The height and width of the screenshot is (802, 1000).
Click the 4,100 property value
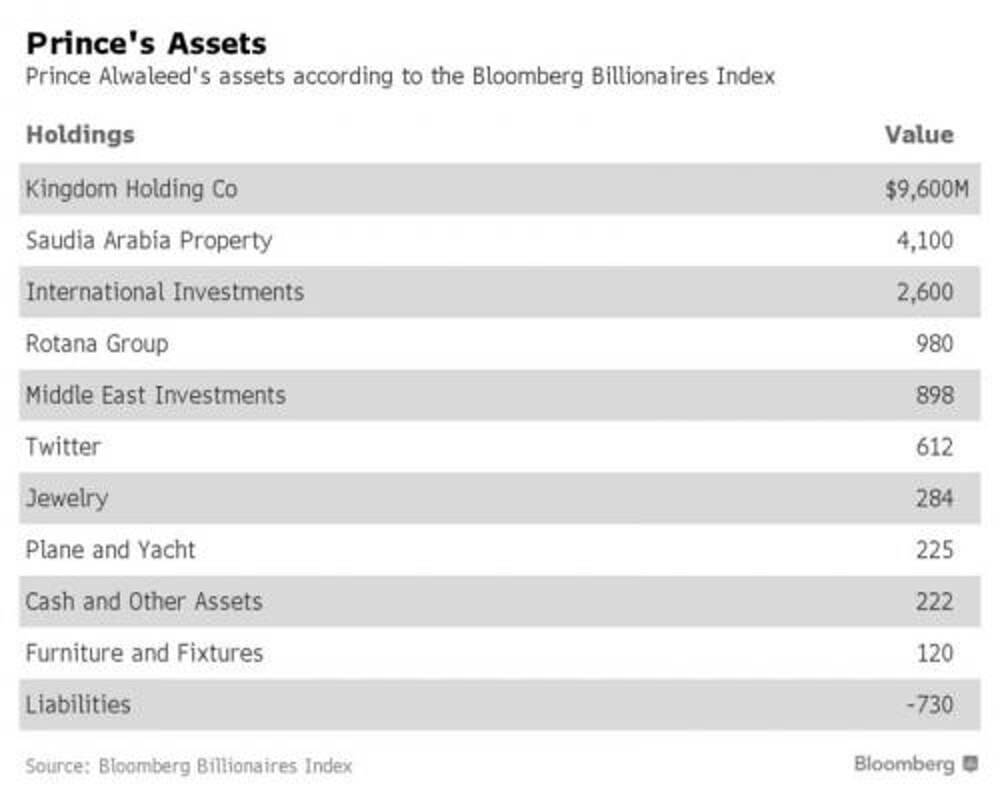[x=925, y=241]
